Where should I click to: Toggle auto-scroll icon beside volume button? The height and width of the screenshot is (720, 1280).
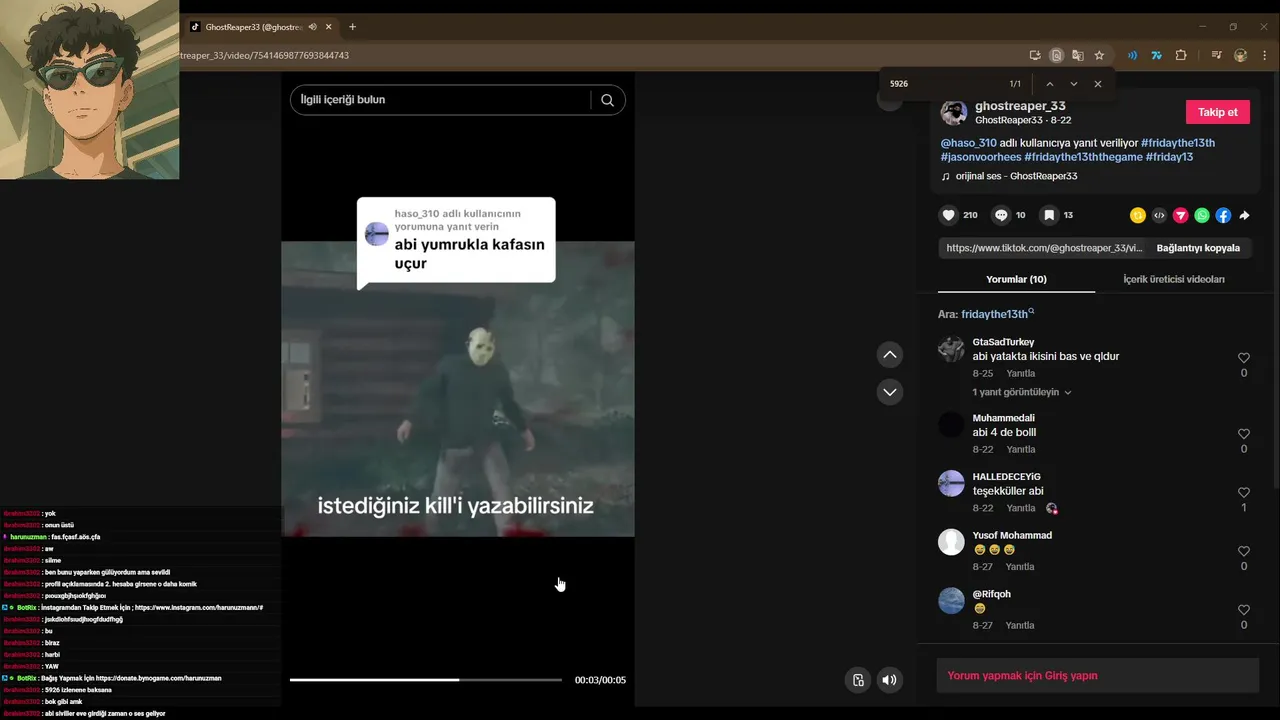(x=858, y=680)
